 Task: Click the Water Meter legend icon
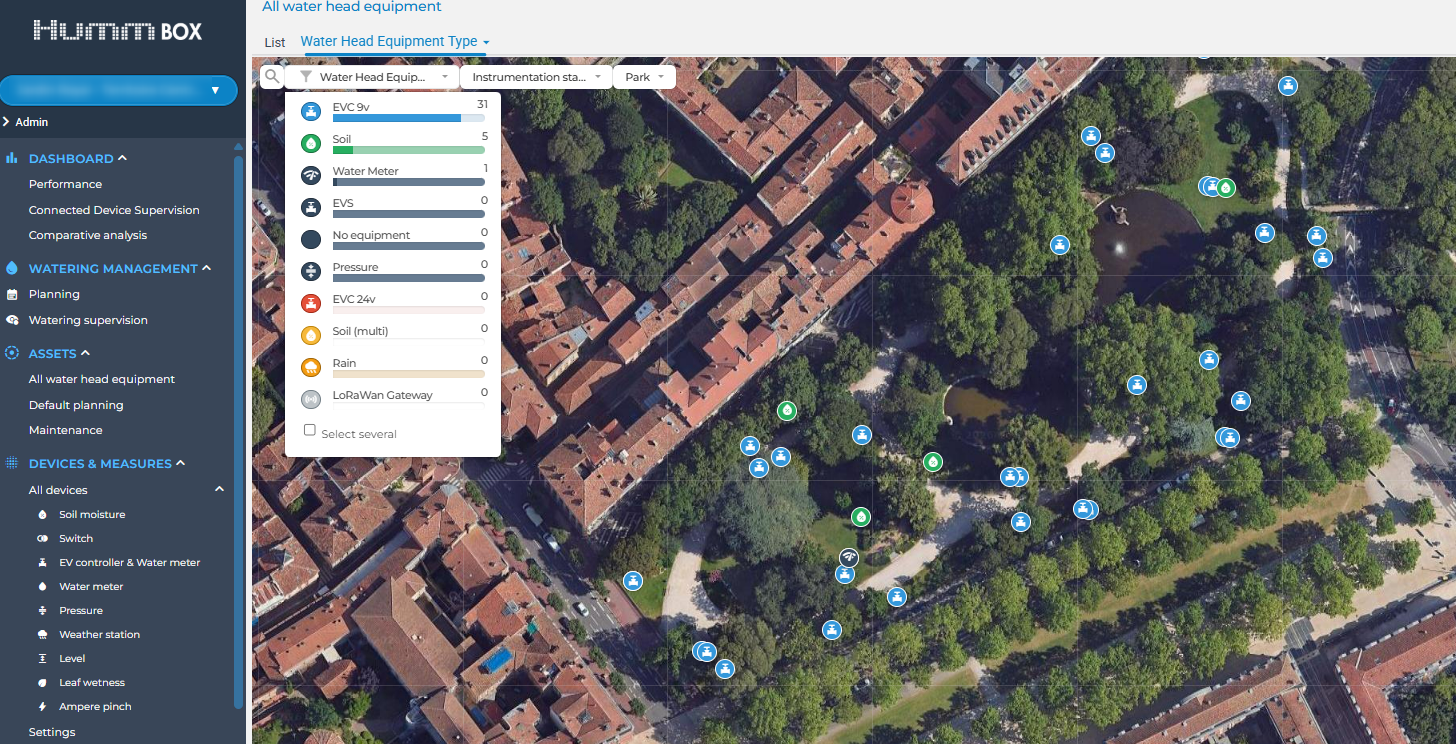pyautogui.click(x=311, y=176)
